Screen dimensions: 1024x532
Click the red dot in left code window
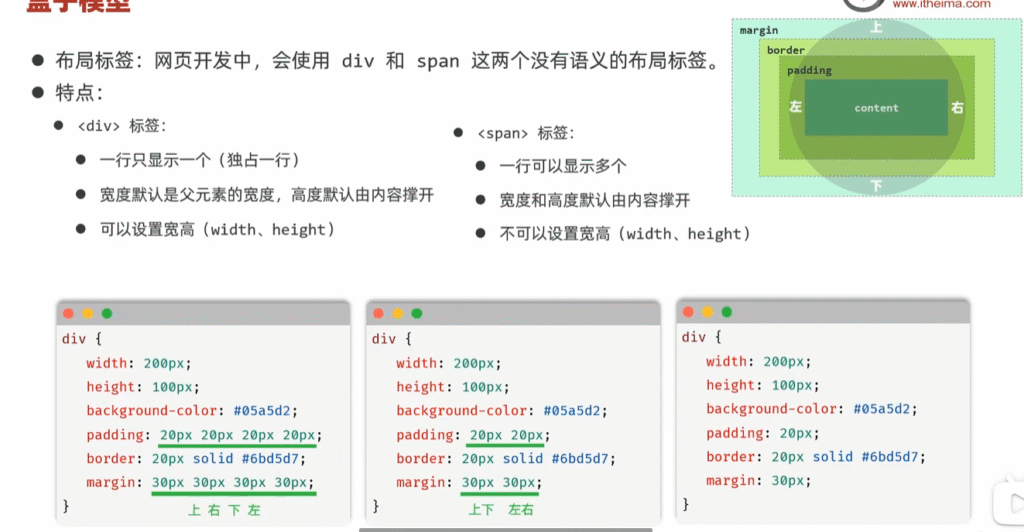tap(69, 314)
